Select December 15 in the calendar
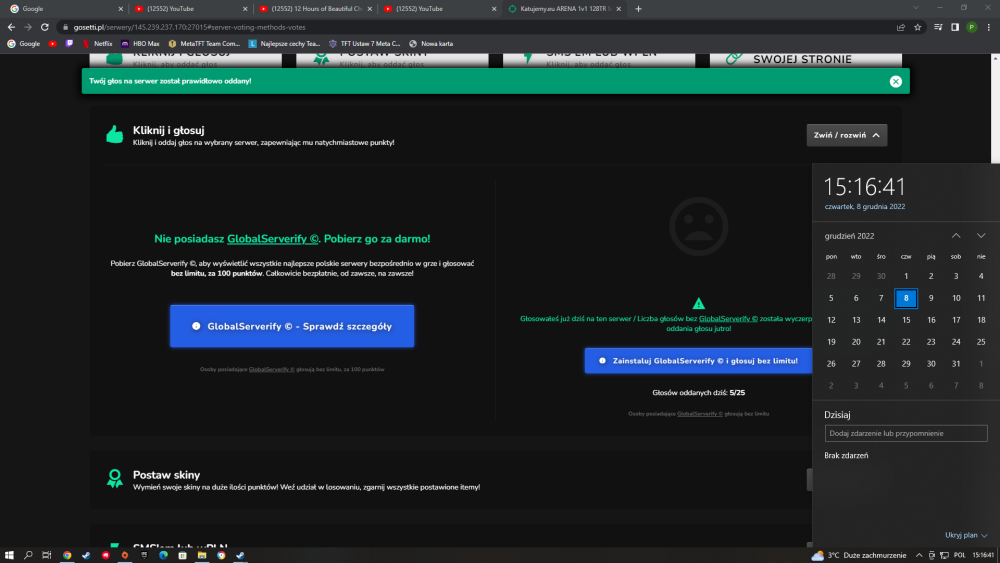1000x563 pixels. (x=906, y=320)
